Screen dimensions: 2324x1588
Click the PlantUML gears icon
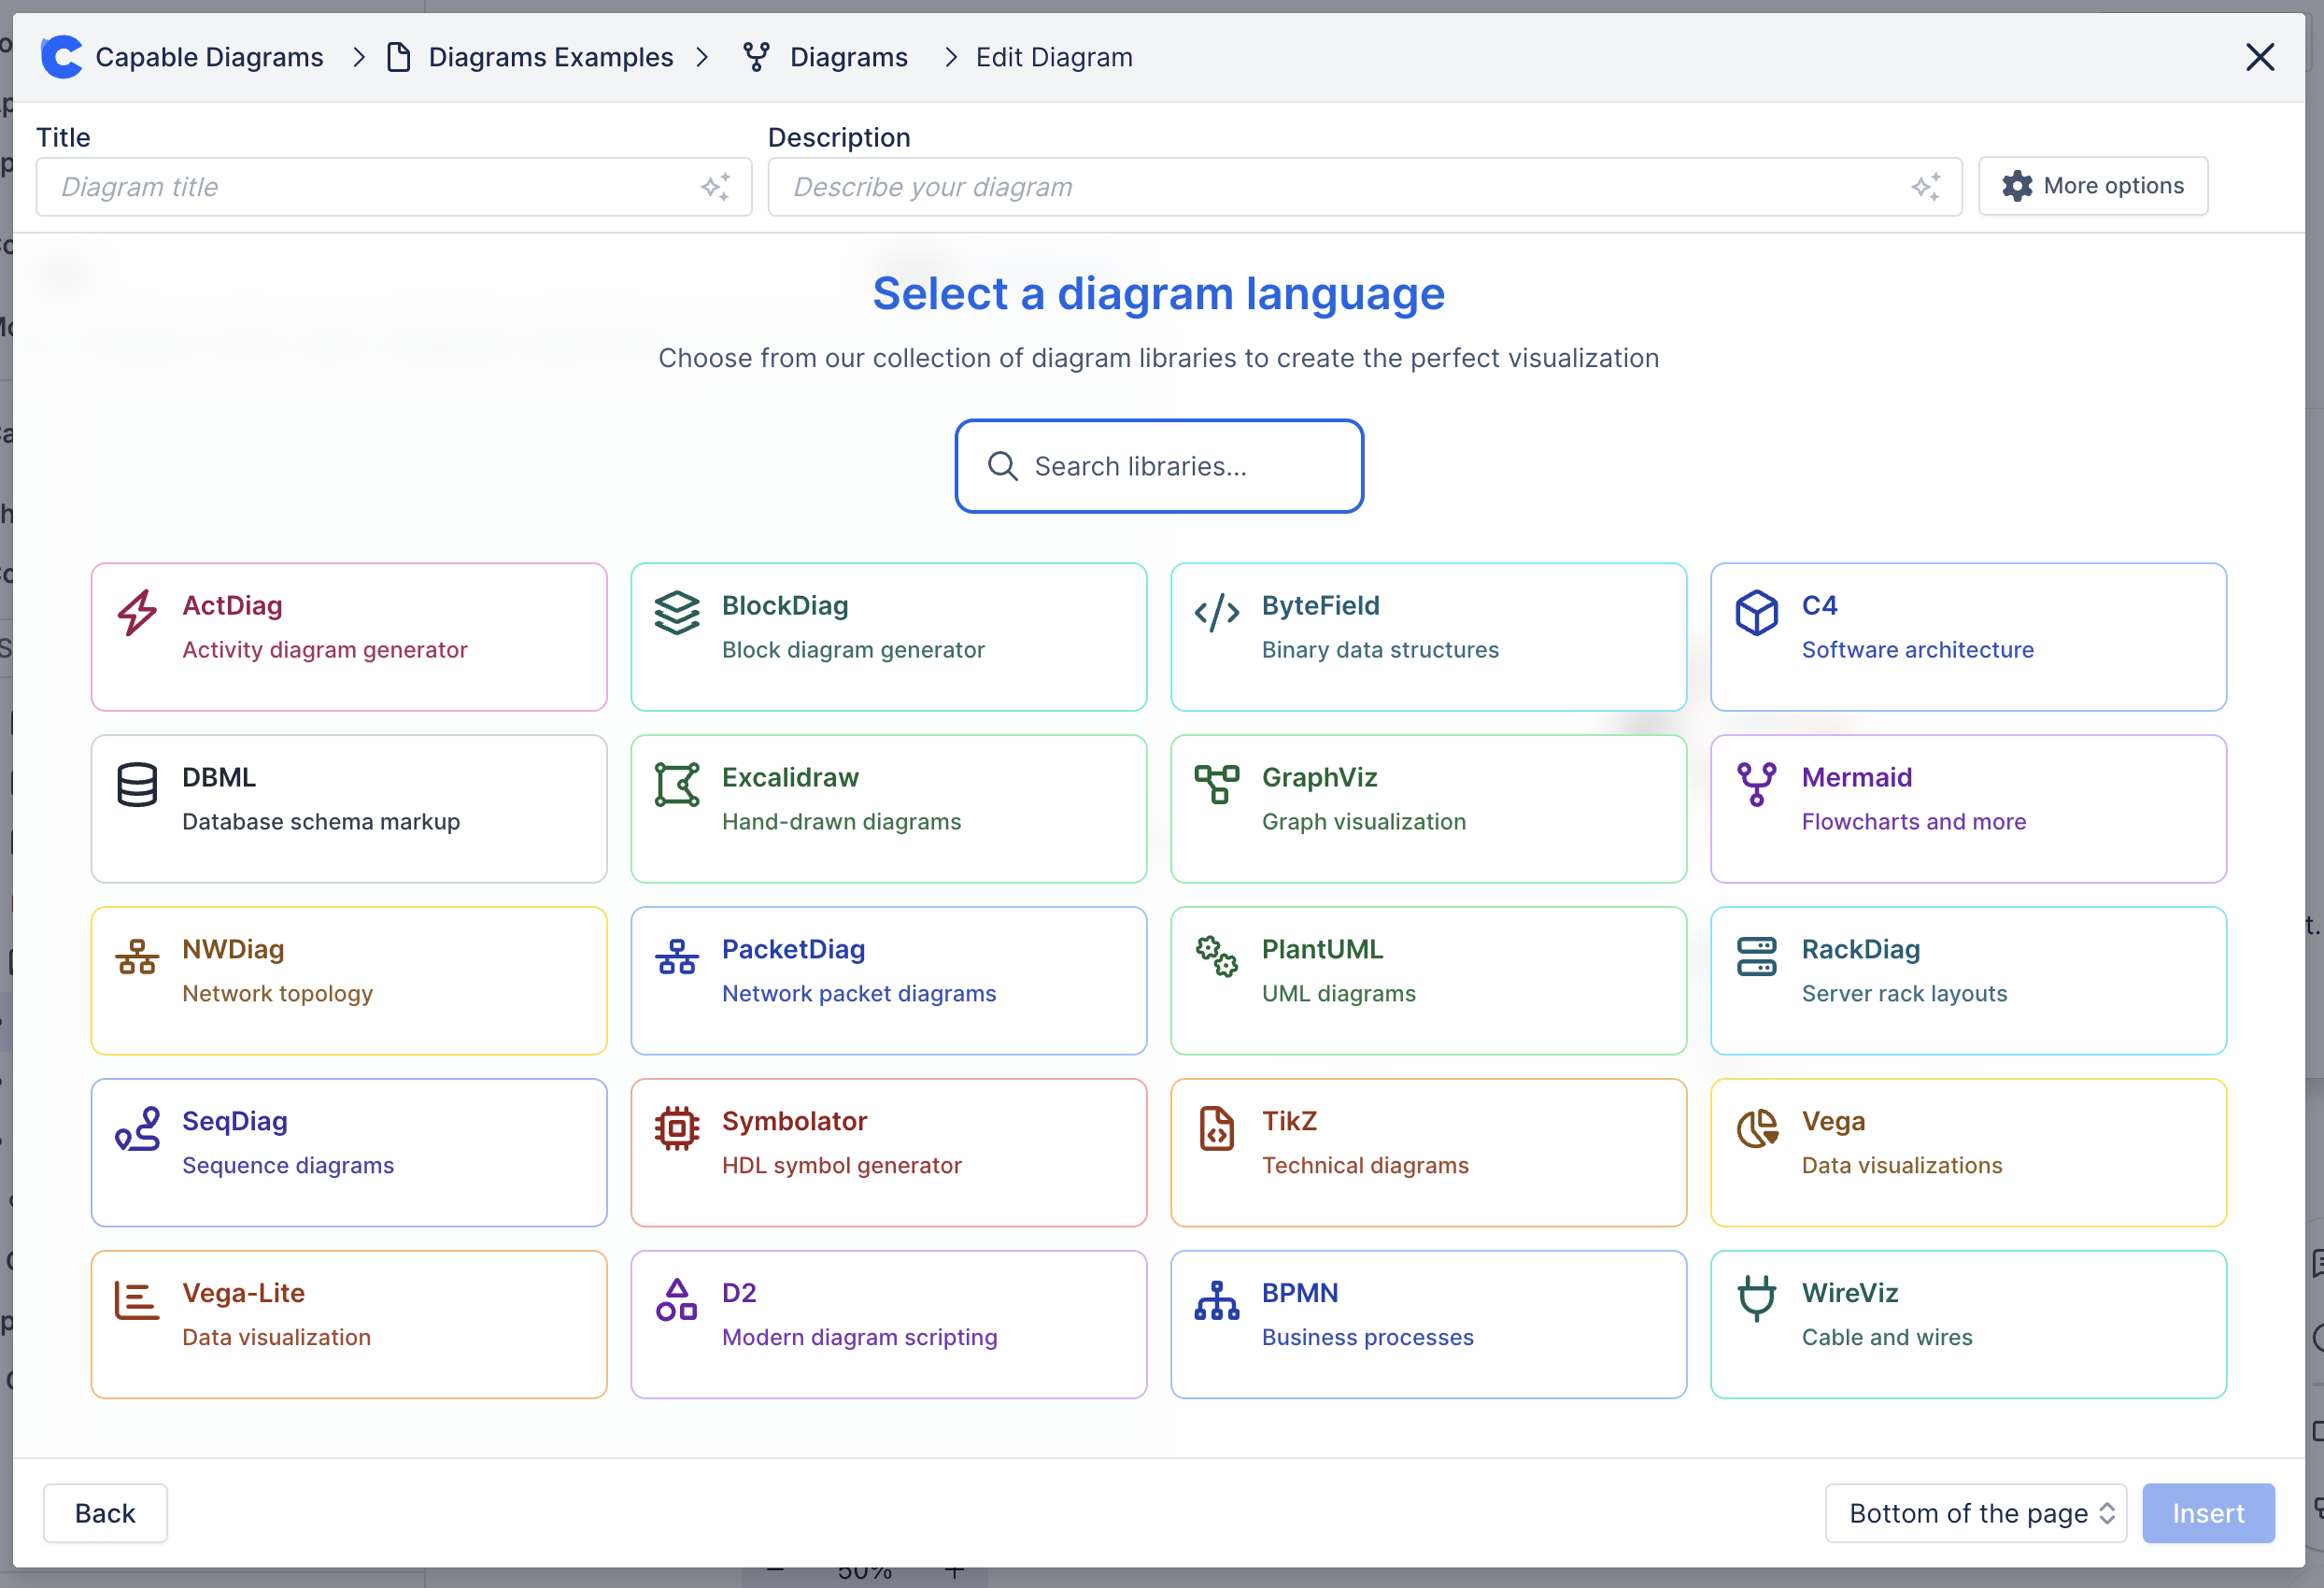(1217, 956)
